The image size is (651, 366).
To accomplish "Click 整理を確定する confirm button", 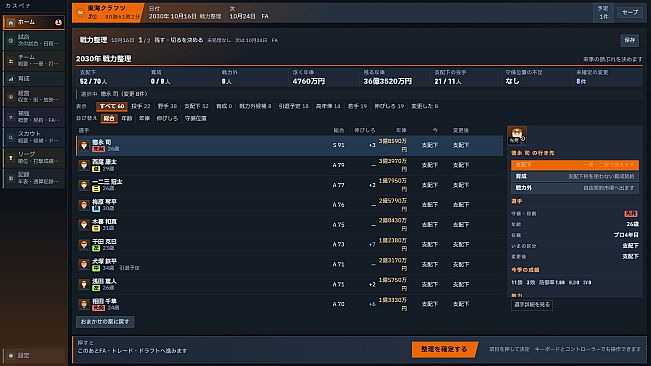I will [444, 349].
